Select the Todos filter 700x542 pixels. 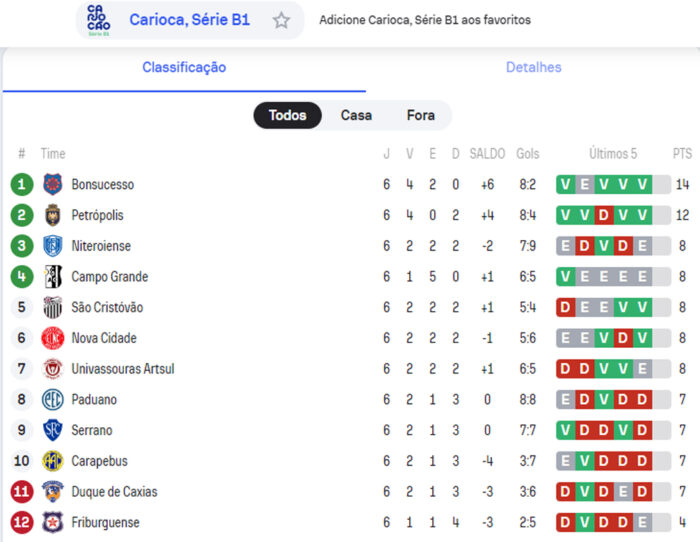(287, 115)
